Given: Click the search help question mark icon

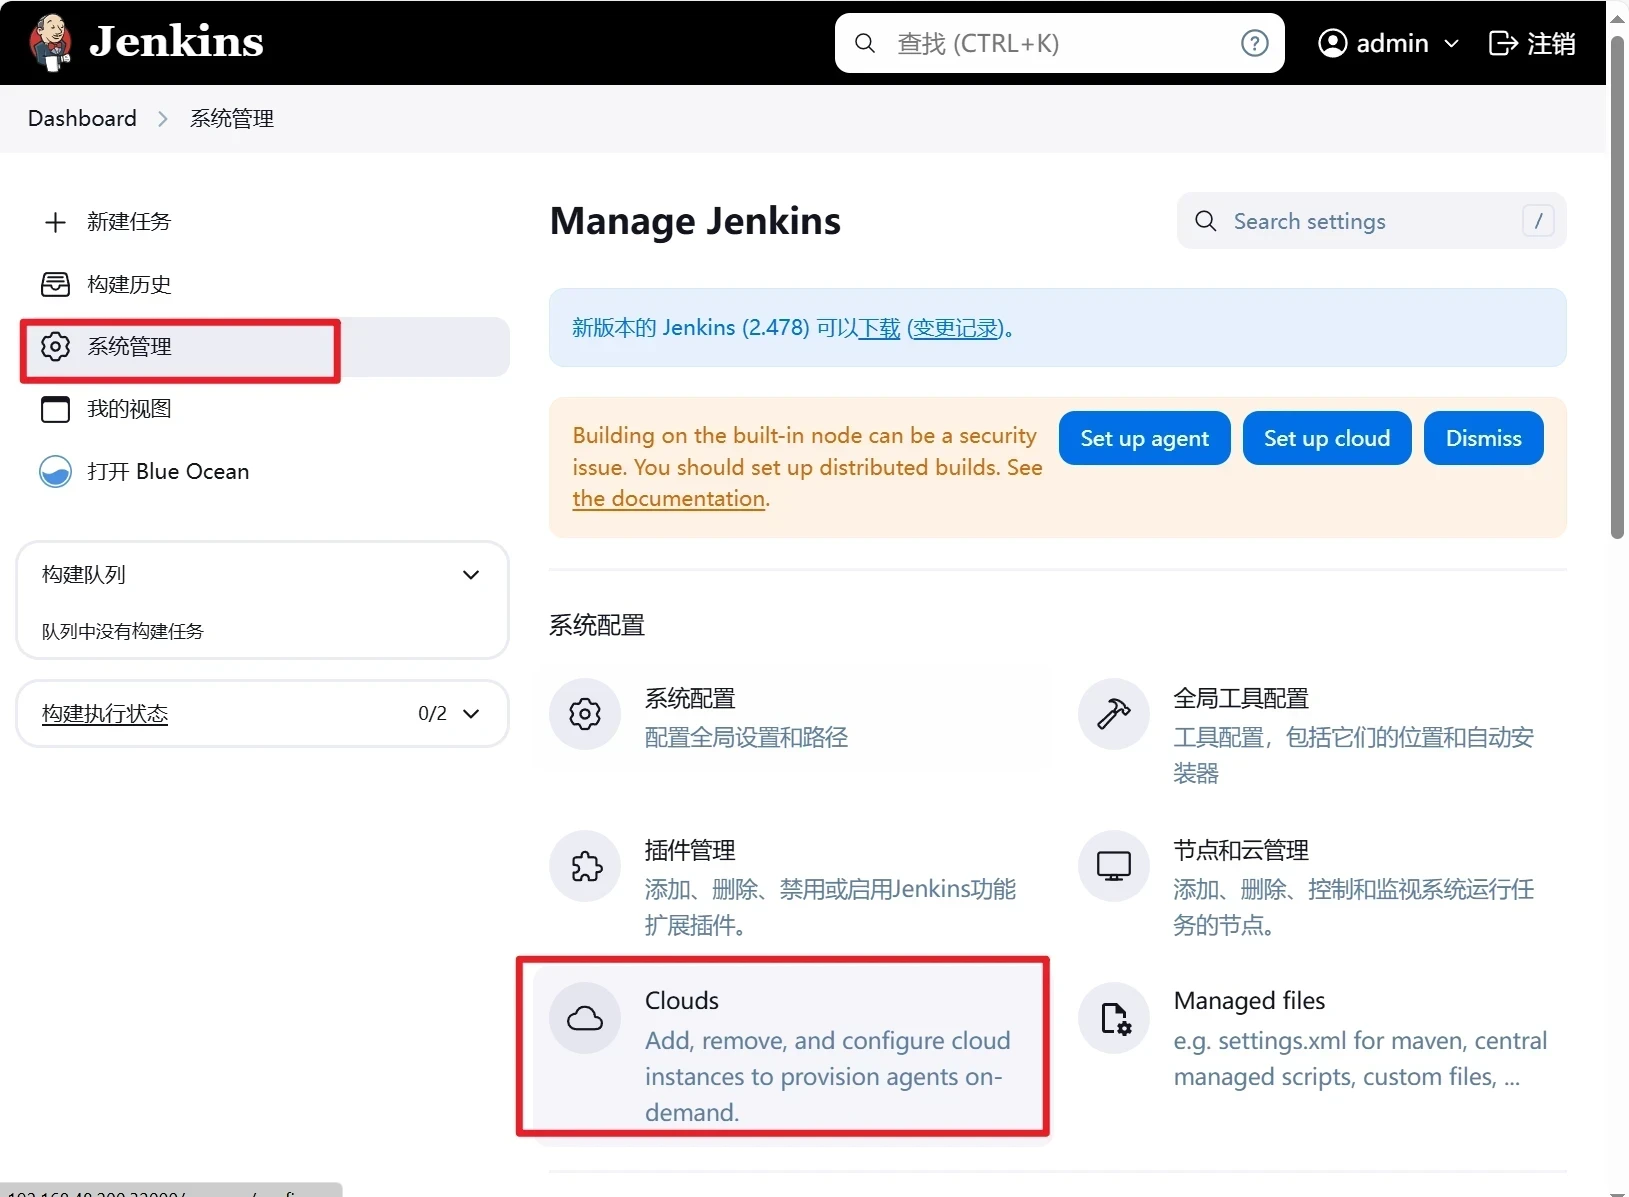Looking at the screenshot, I should click(x=1254, y=43).
